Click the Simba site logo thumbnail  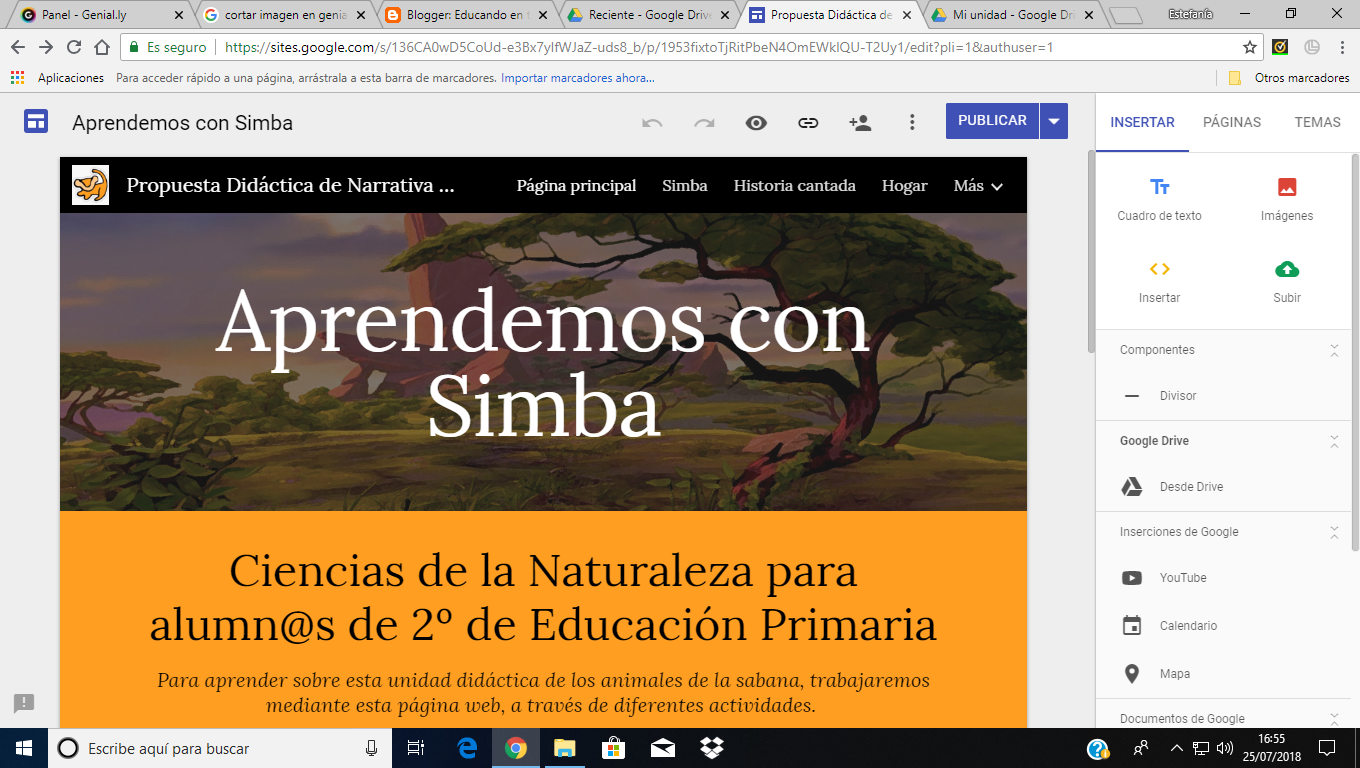click(90, 185)
